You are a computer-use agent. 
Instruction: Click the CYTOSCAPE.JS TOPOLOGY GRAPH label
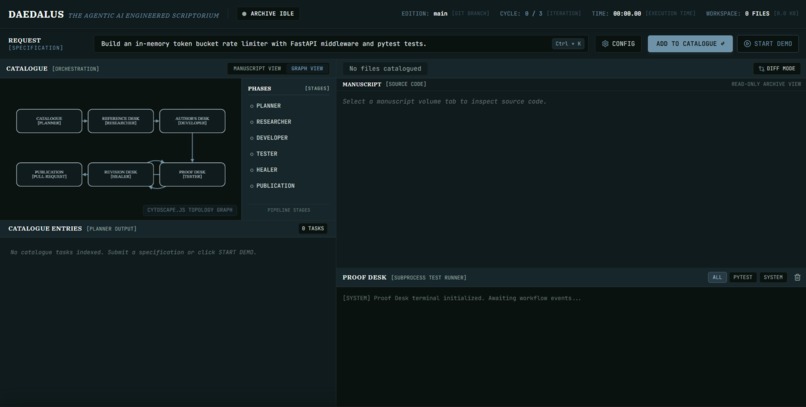pyautogui.click(x=189, y=210)
